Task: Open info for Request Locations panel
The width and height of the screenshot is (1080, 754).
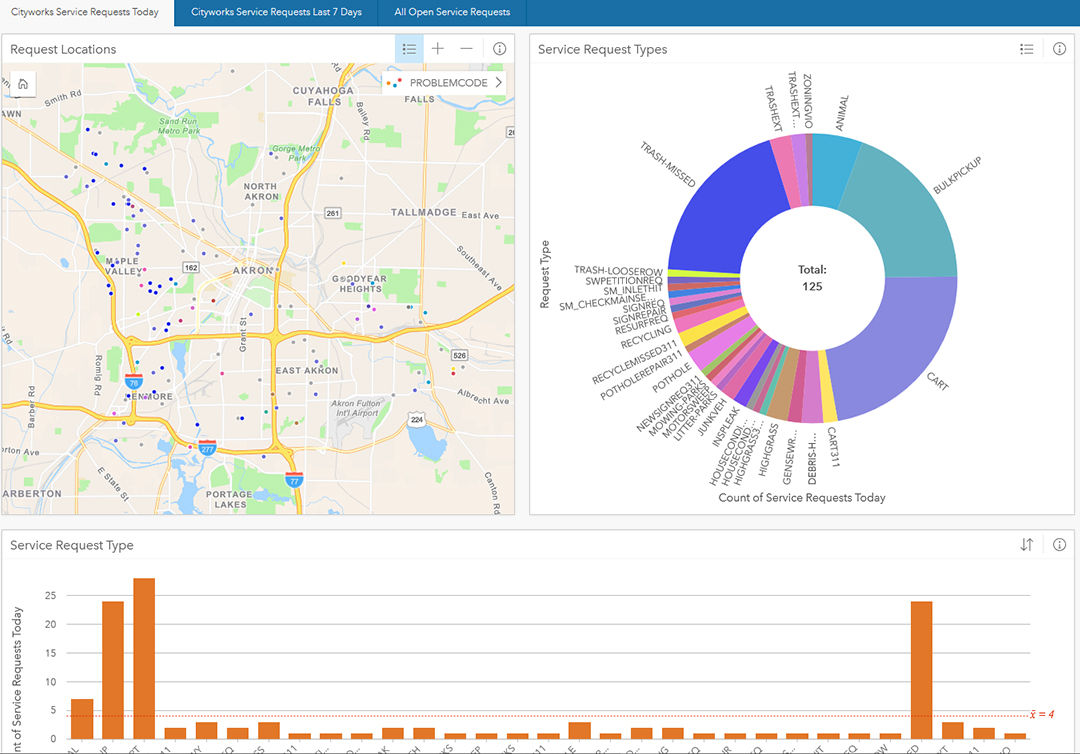Action: [499, 49]
